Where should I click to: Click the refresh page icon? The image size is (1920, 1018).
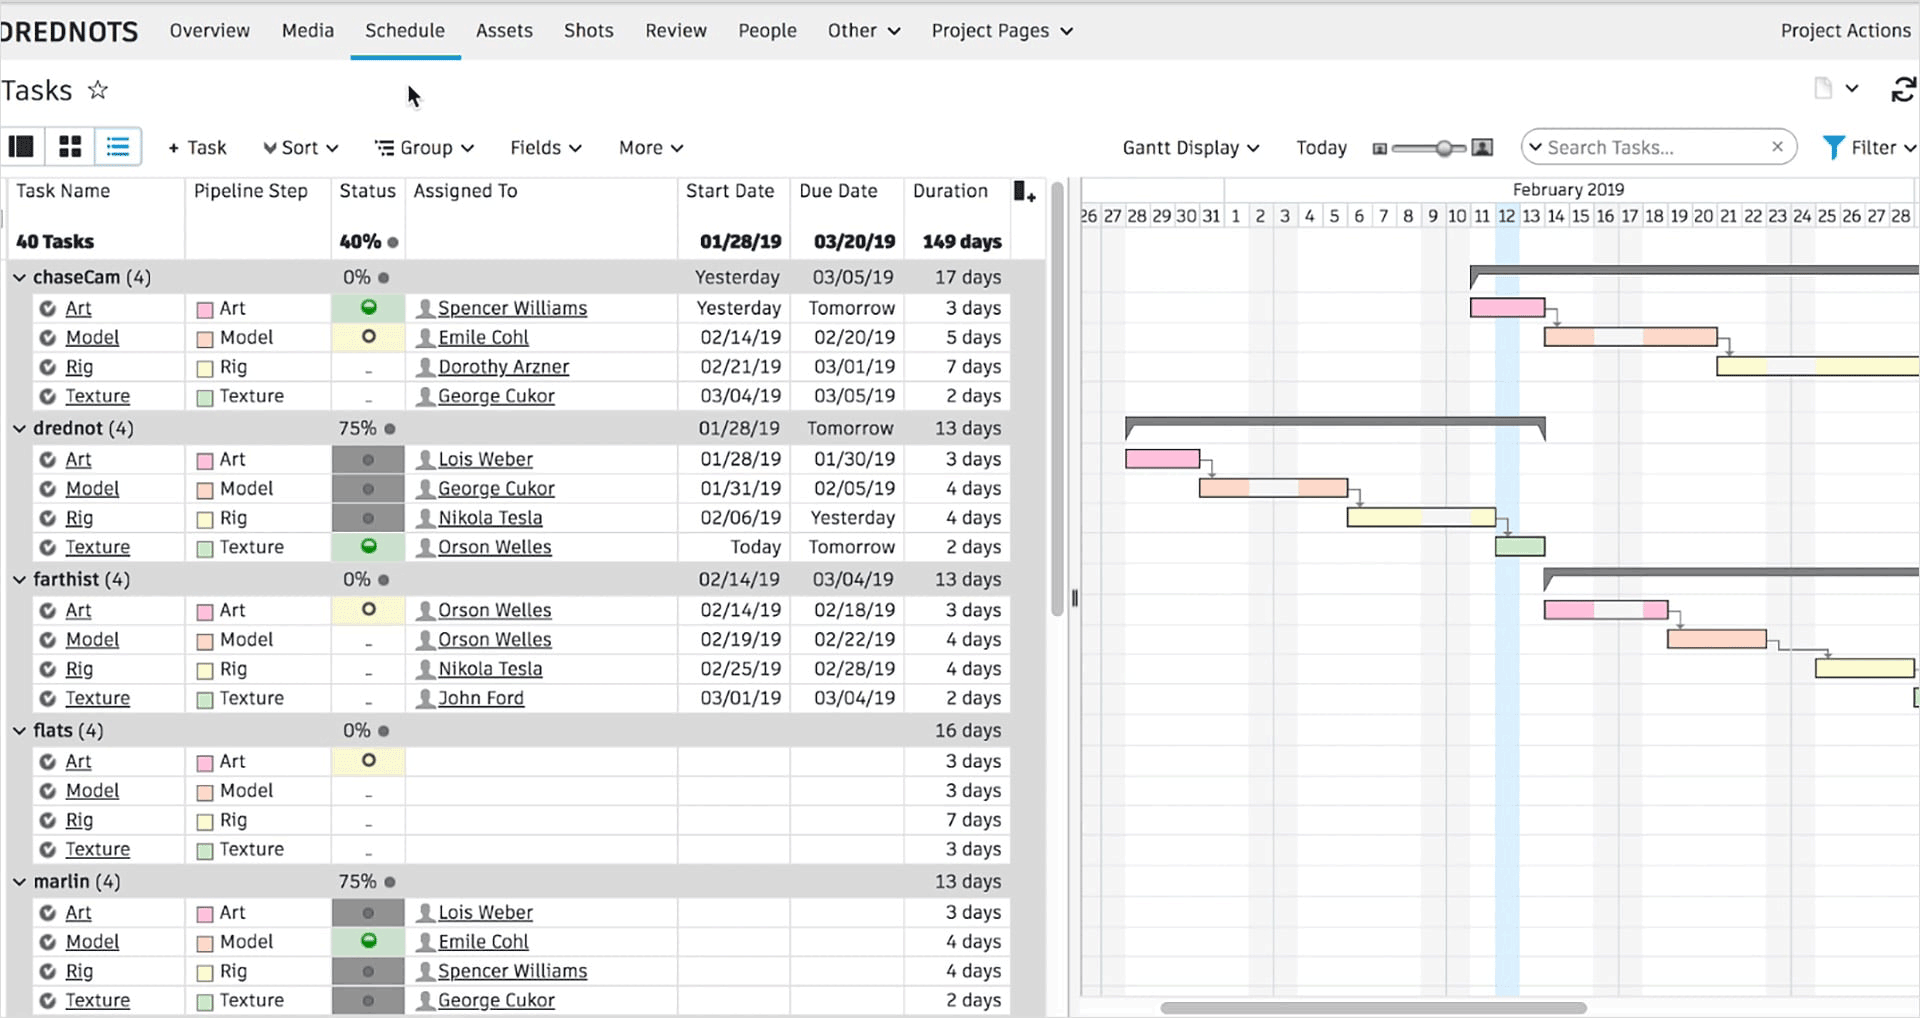(1902, 90)
